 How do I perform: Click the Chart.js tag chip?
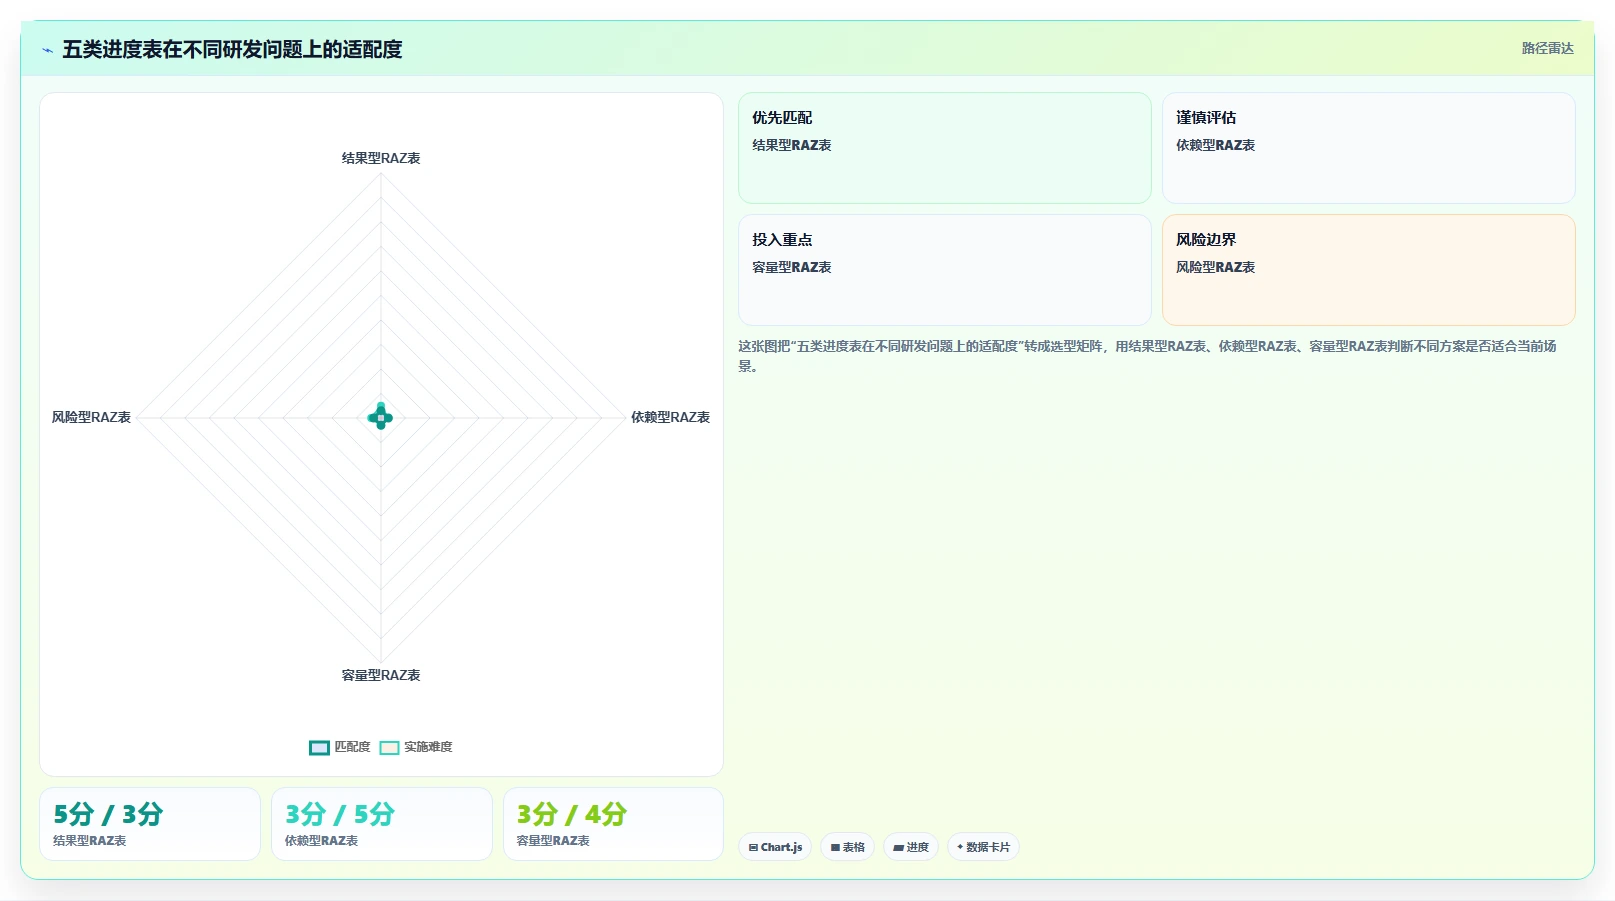coord(775,847)
